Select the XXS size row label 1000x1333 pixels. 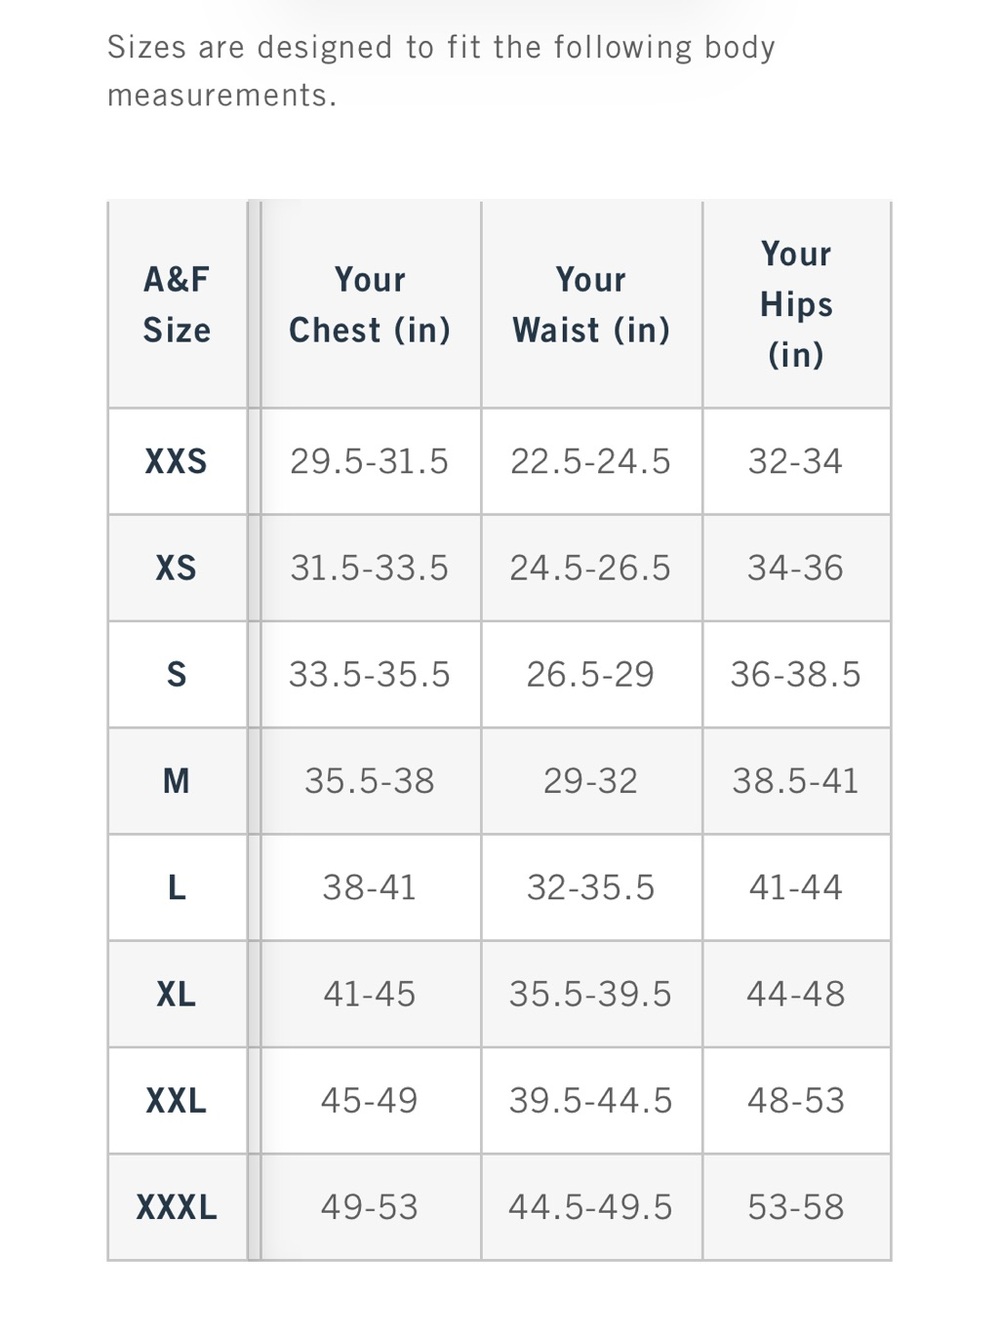point(176,461)
